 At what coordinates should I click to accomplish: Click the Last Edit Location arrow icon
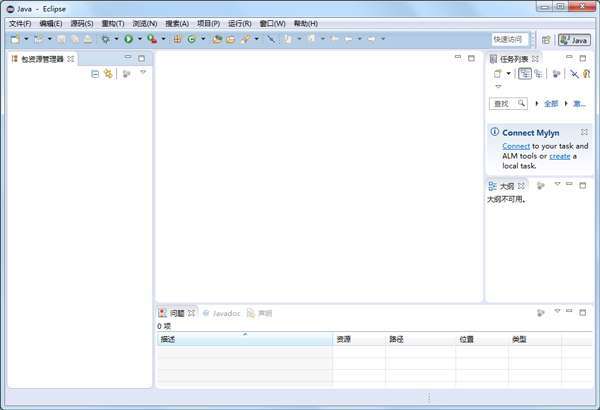(x=334, y=39)
